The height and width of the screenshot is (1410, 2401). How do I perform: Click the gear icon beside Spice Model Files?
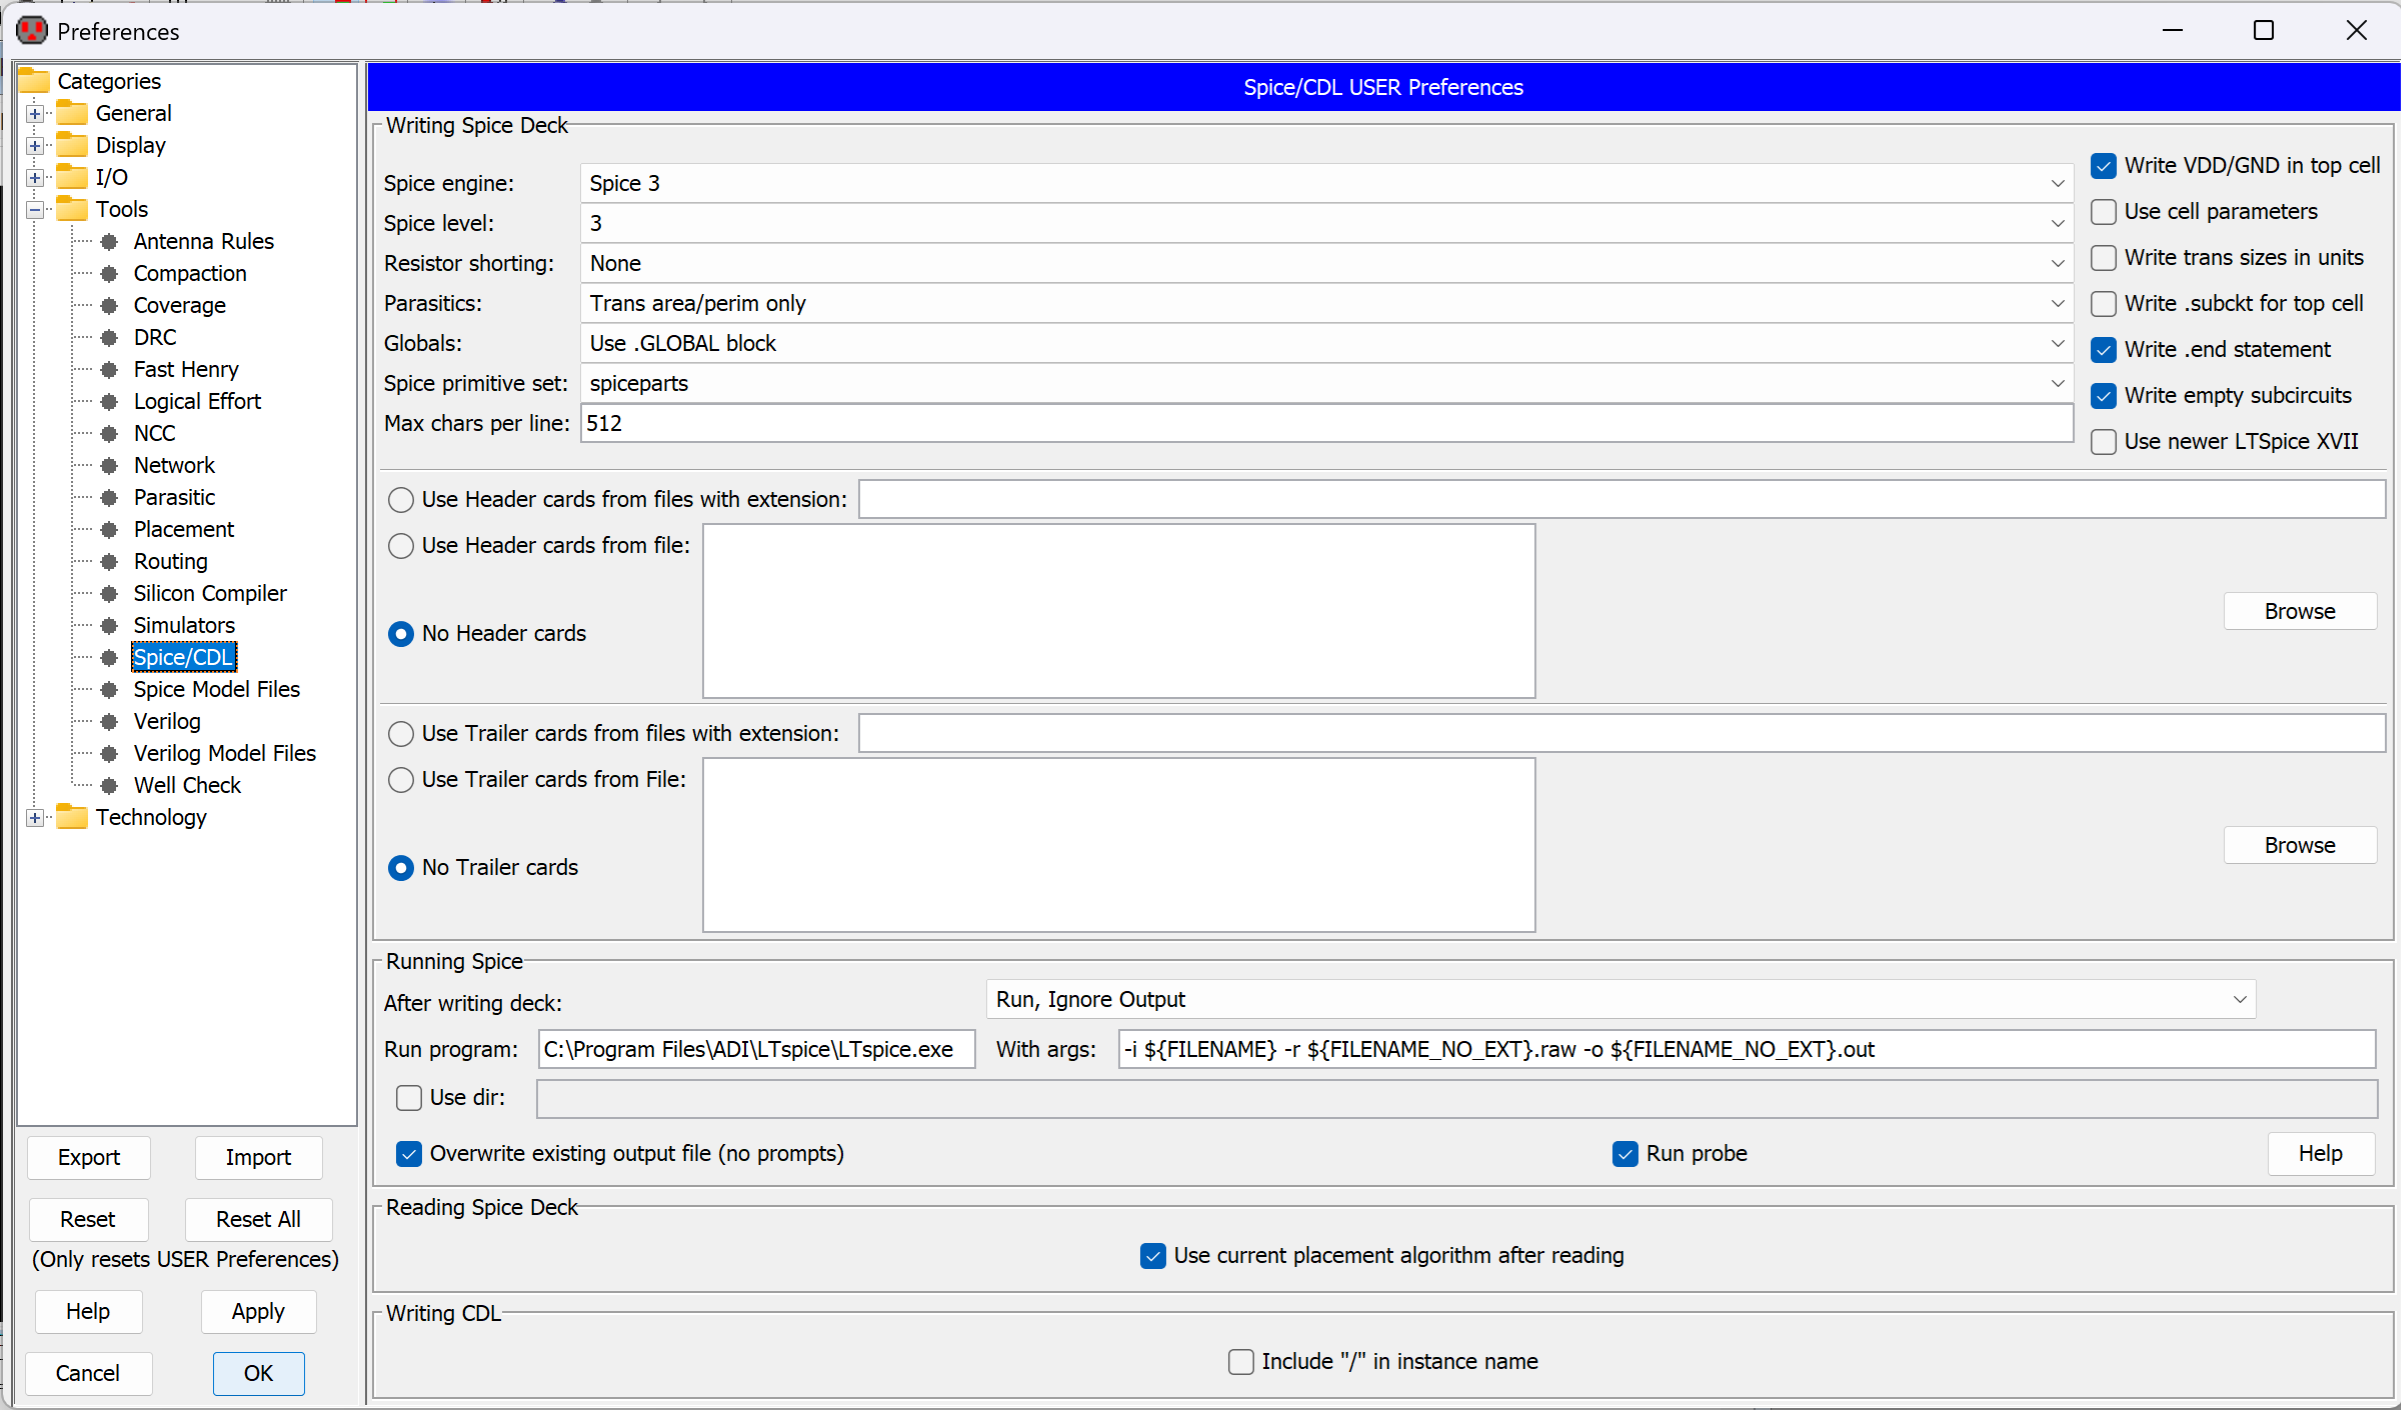tap(110, 689)
